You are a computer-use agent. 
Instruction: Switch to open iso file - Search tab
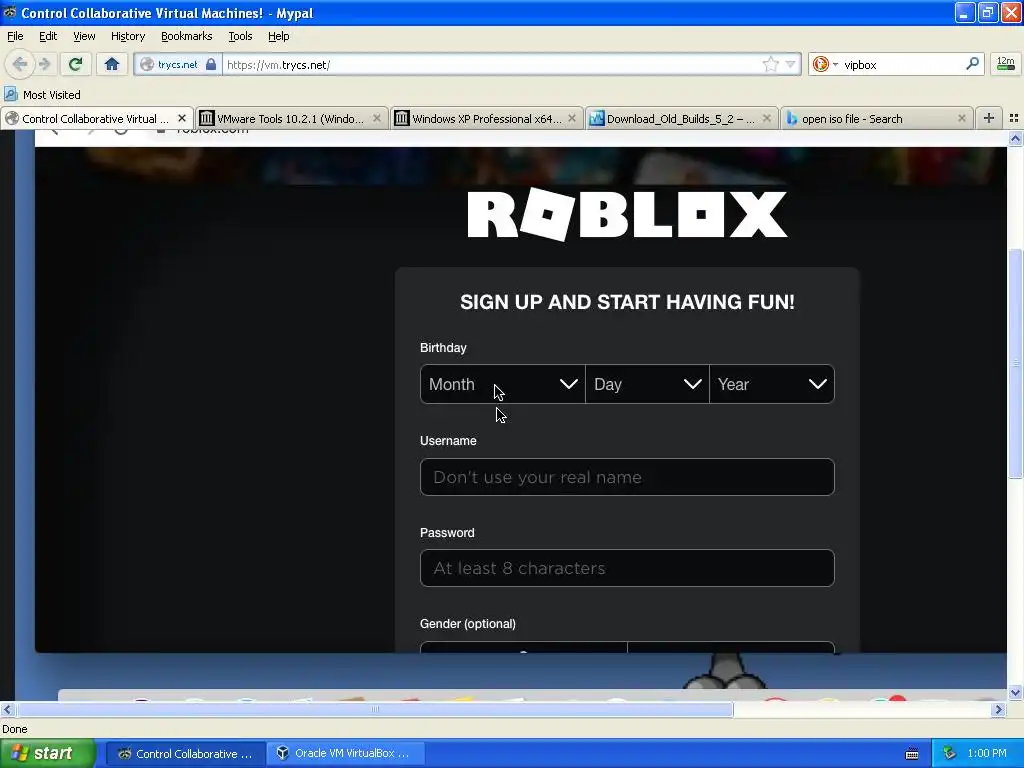click(x=876, y=118)
